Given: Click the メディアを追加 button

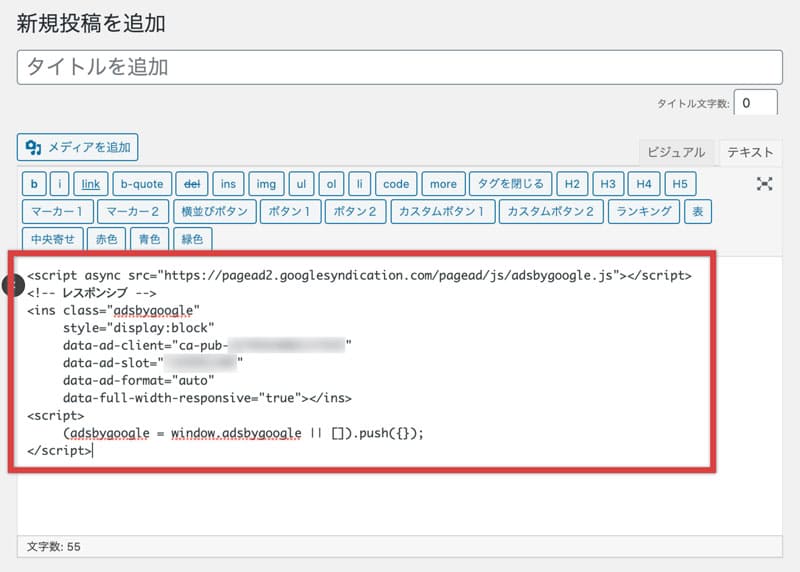Looking at the screenshot, I should [78, 147].
